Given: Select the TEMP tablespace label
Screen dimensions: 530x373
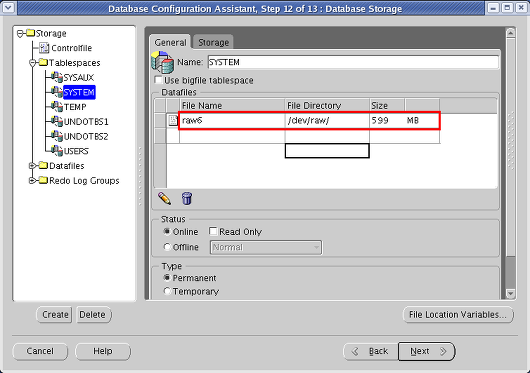Looking at the screenshot, I should tap(75, 107).
